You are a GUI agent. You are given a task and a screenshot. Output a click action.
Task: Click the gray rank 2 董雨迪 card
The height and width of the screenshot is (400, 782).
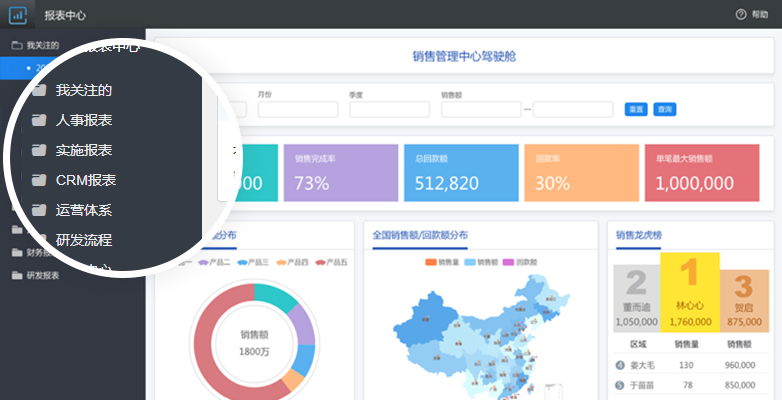(x=637, y=298)
